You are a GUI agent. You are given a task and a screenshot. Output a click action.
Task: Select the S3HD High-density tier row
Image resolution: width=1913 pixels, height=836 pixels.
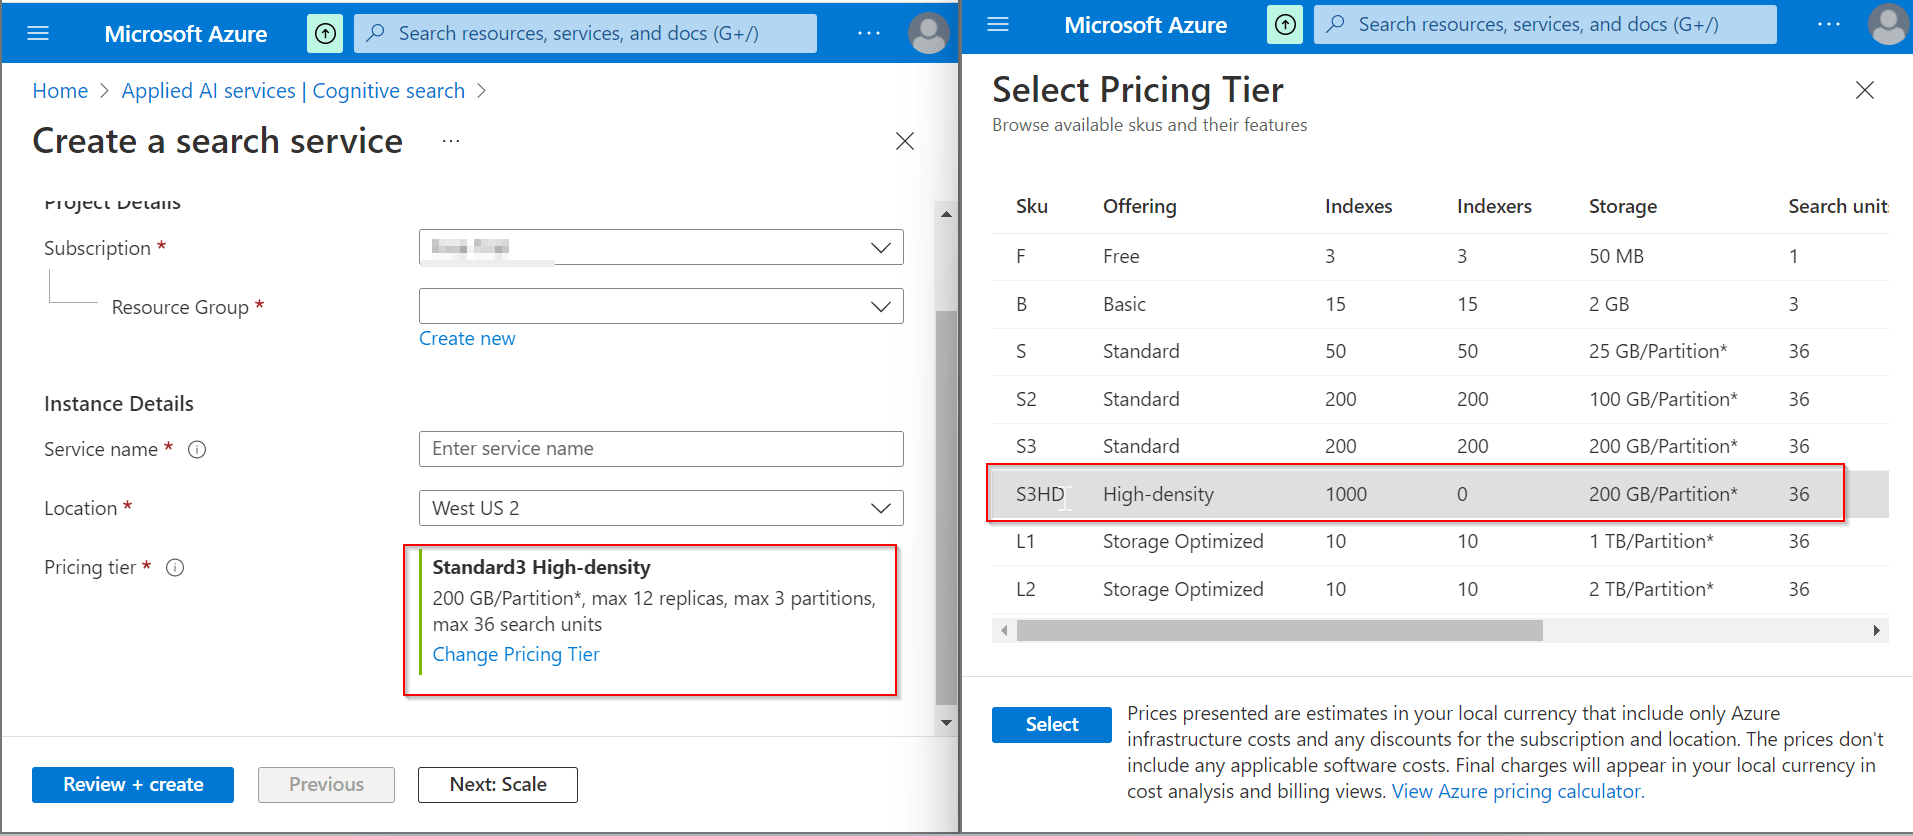[1440, 494]
